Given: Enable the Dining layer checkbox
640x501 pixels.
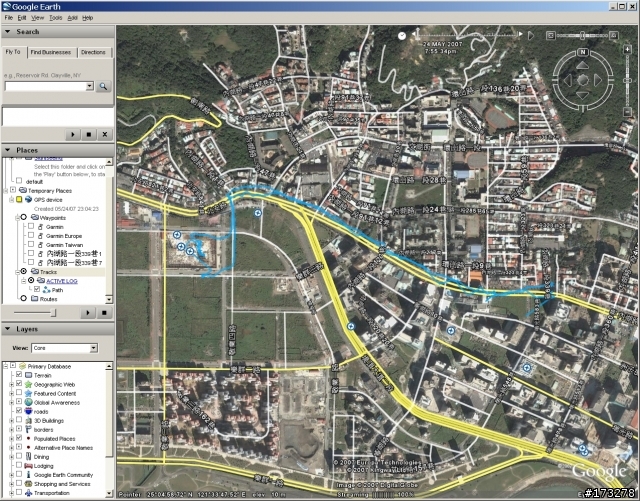Looking at the screenshot, I should click(19, 456).
